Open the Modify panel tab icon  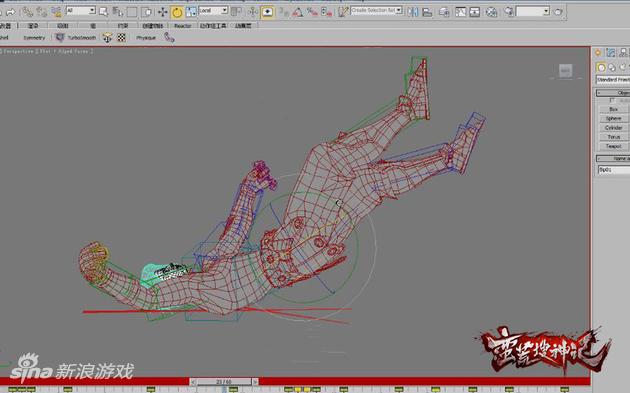611,53
